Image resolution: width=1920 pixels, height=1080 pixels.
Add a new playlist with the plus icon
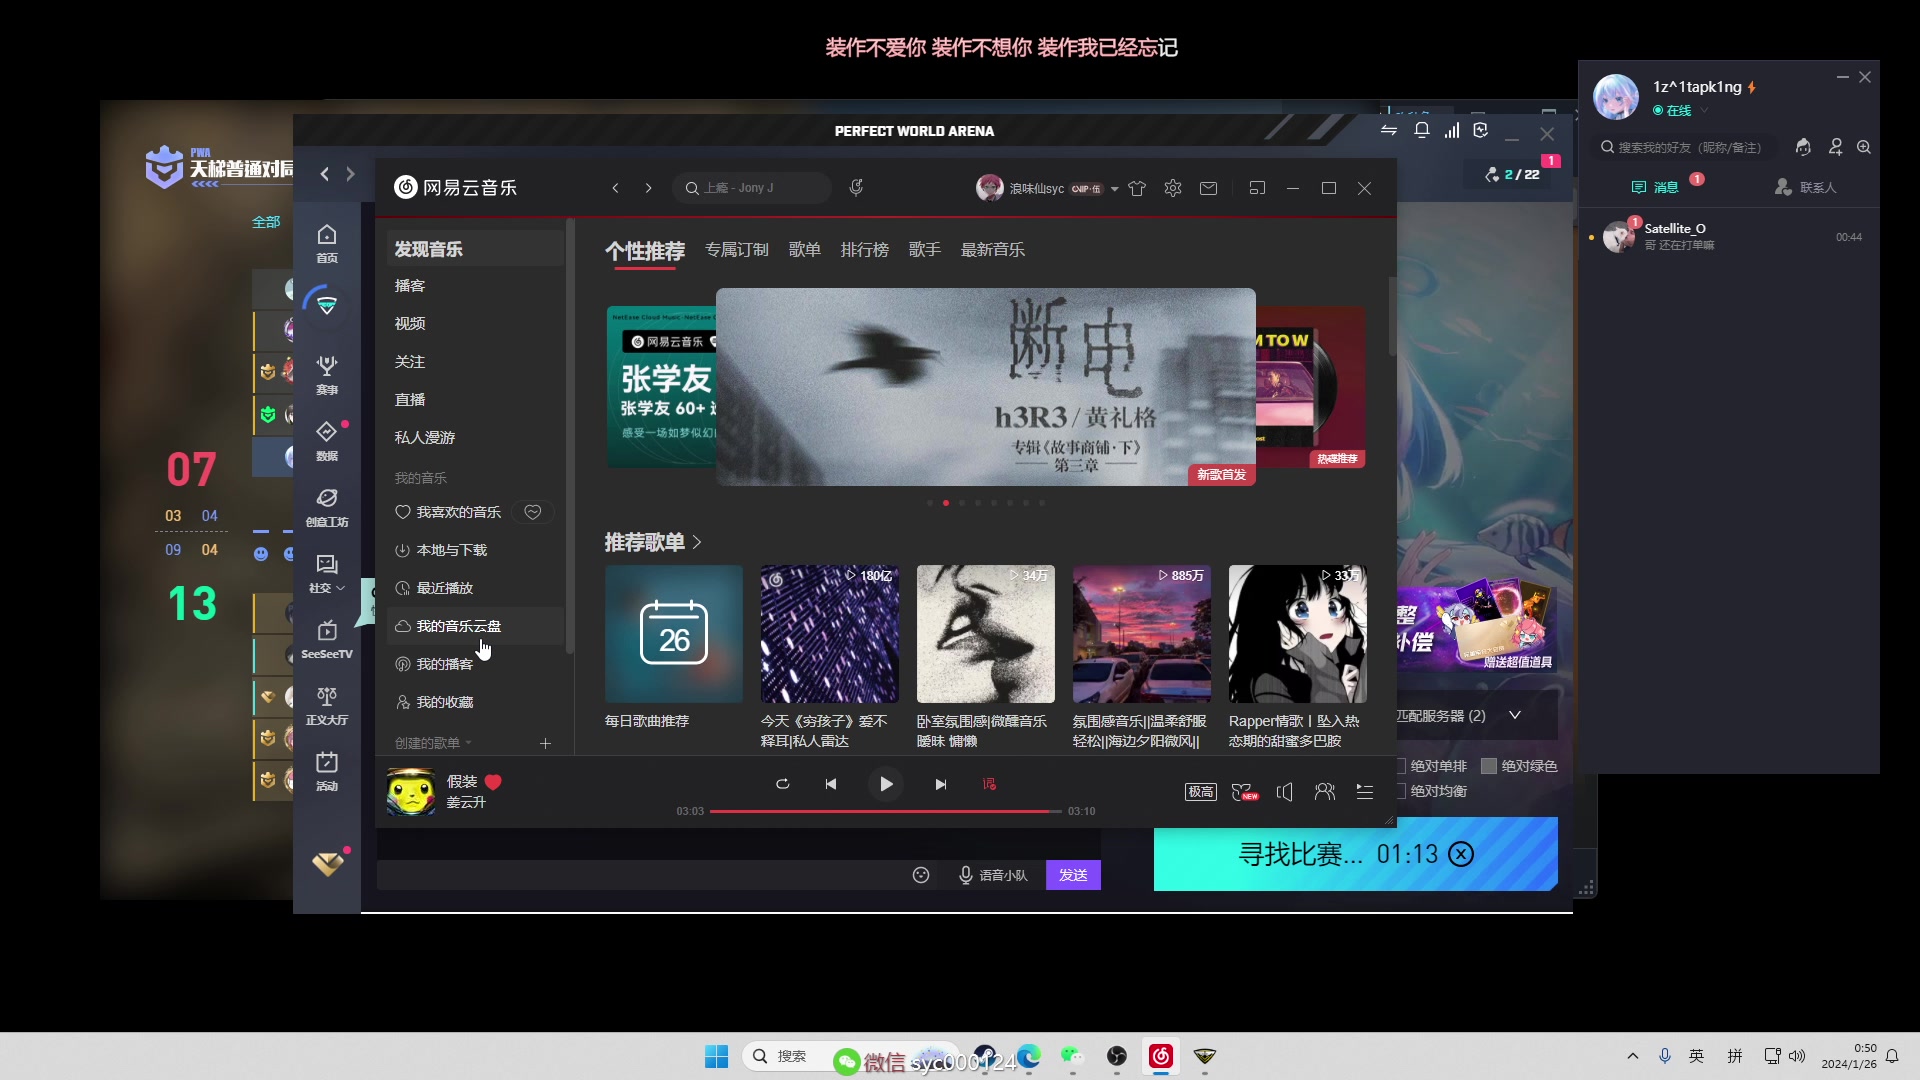pos(545,743)
